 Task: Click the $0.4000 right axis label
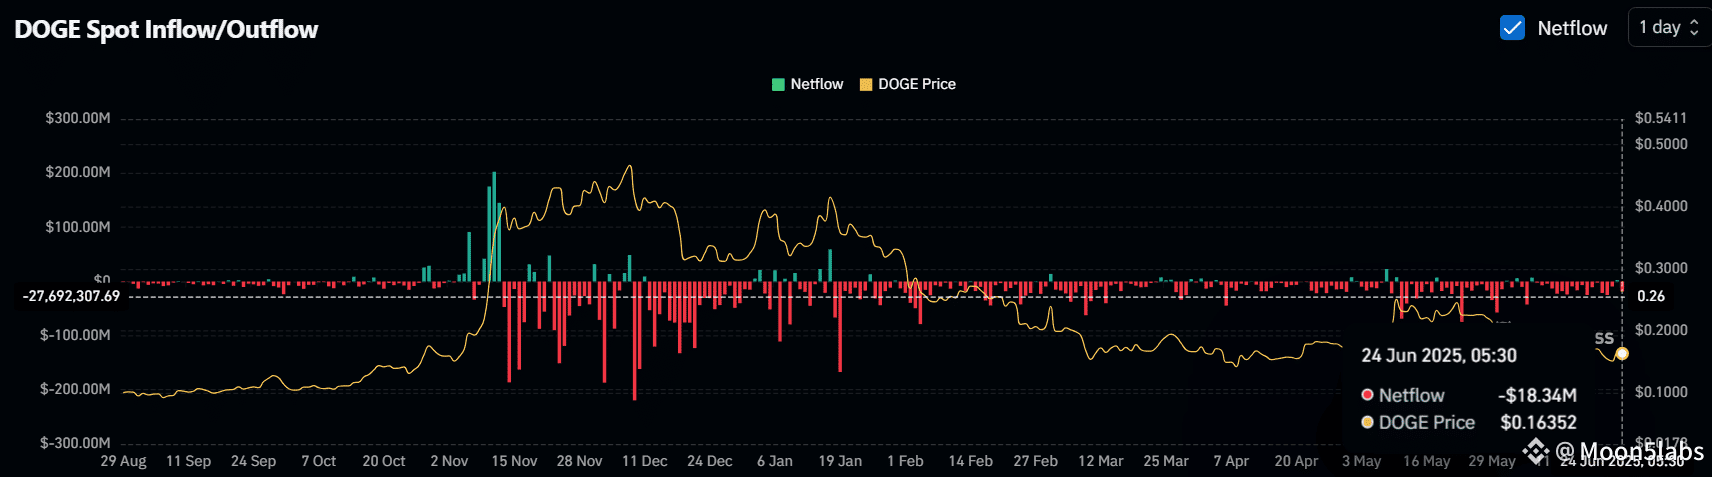(x=1661, y=206)
